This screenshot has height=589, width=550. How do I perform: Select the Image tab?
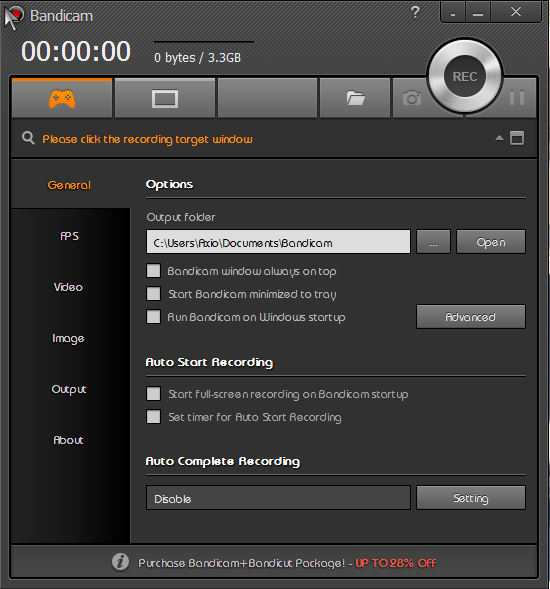tap(68, 338)
